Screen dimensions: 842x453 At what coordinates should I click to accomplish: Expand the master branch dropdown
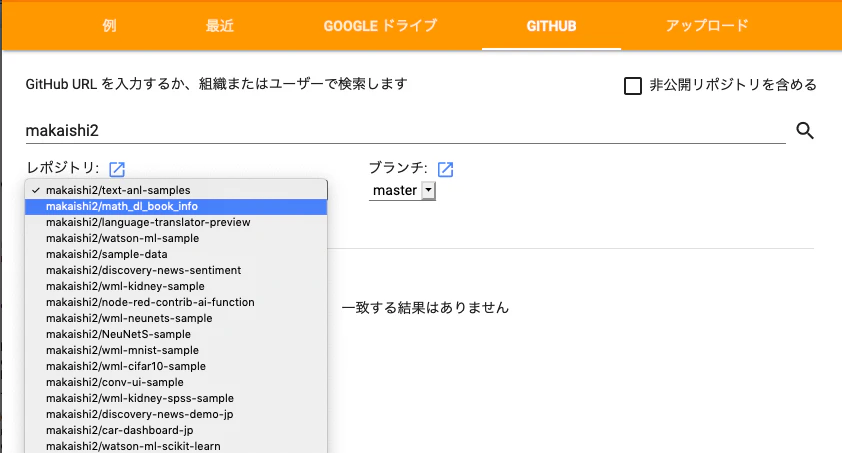point(402,191)
